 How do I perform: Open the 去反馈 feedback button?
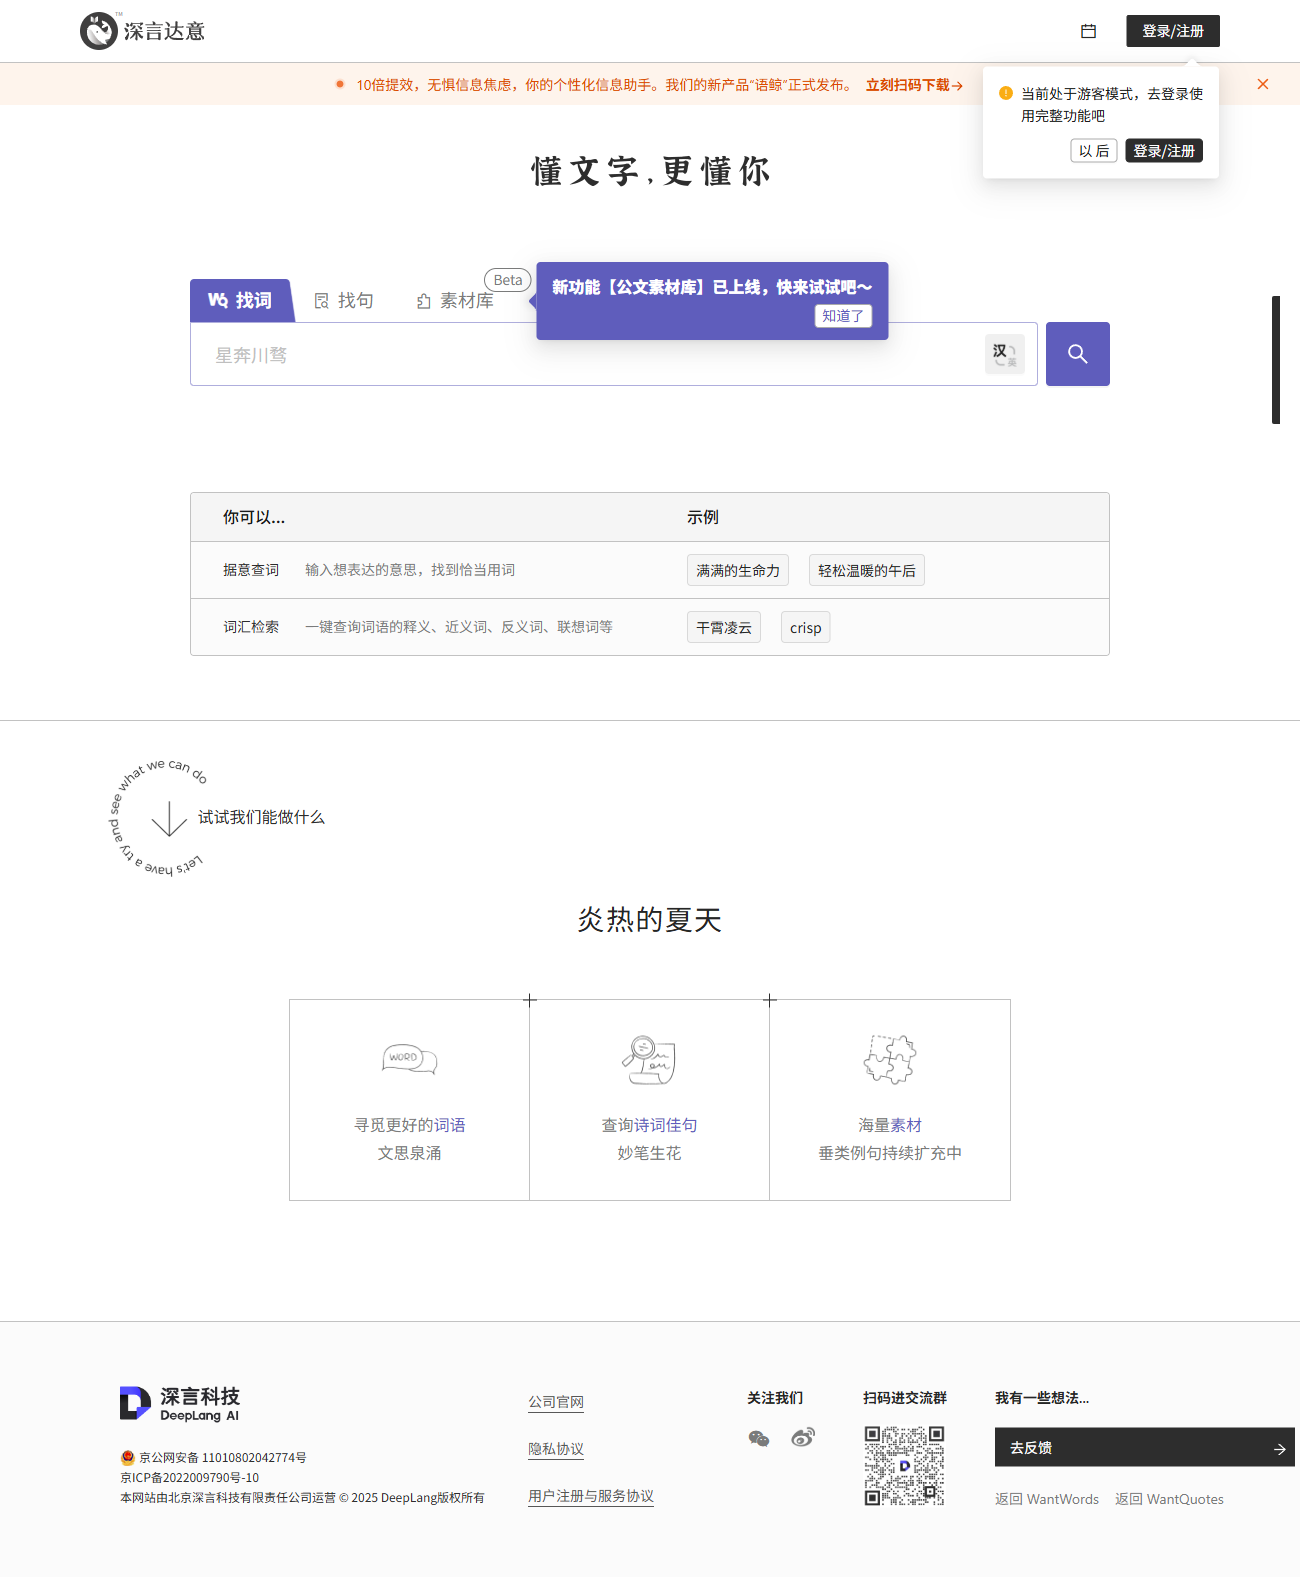pyautogui.click(x=1143, y=1447)
